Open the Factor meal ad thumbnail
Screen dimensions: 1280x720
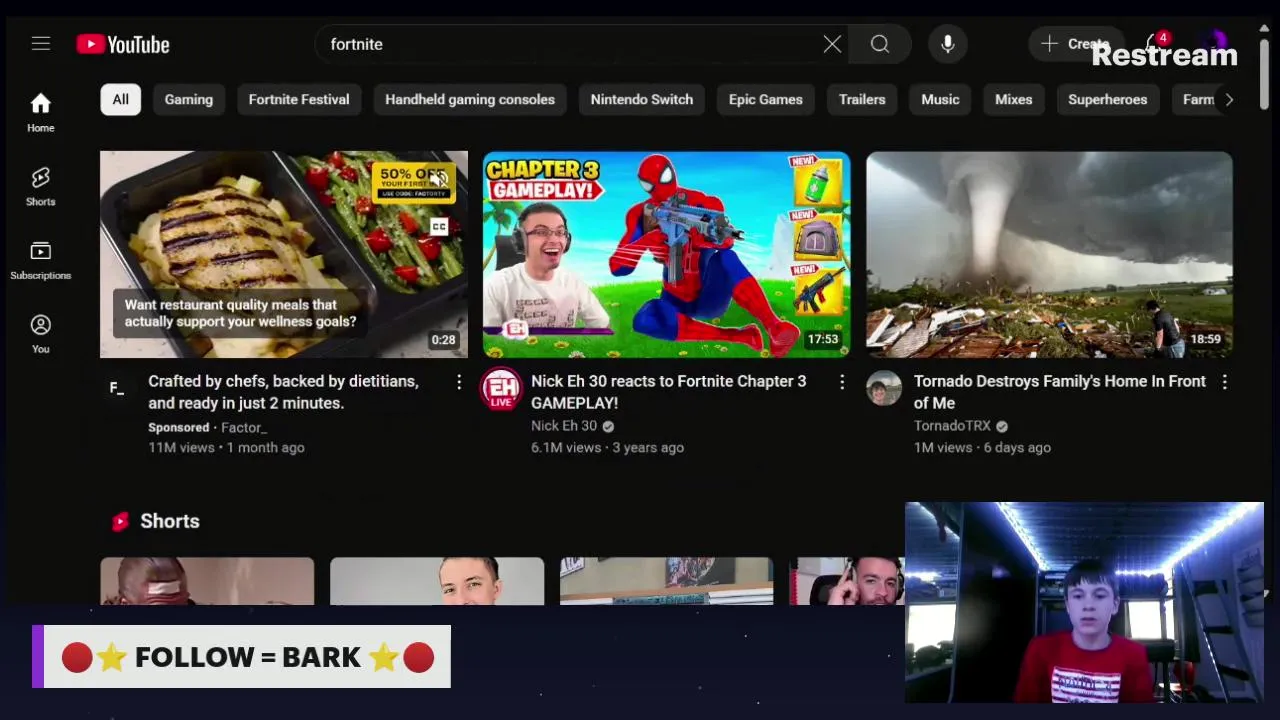coord(284,254)
